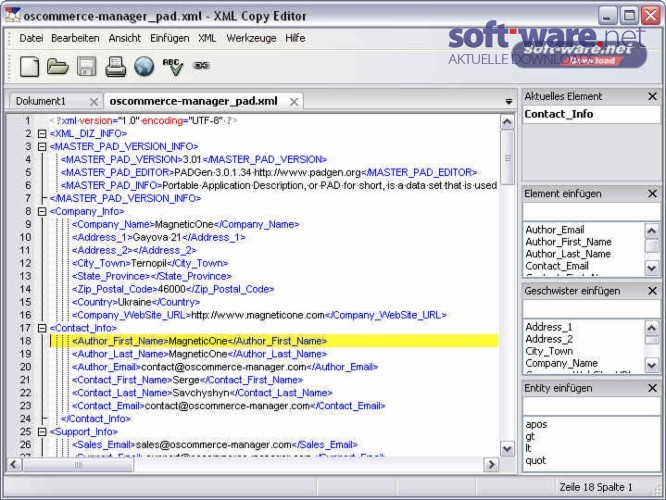Click line number 1 in the margin

[x=28, y=121]
